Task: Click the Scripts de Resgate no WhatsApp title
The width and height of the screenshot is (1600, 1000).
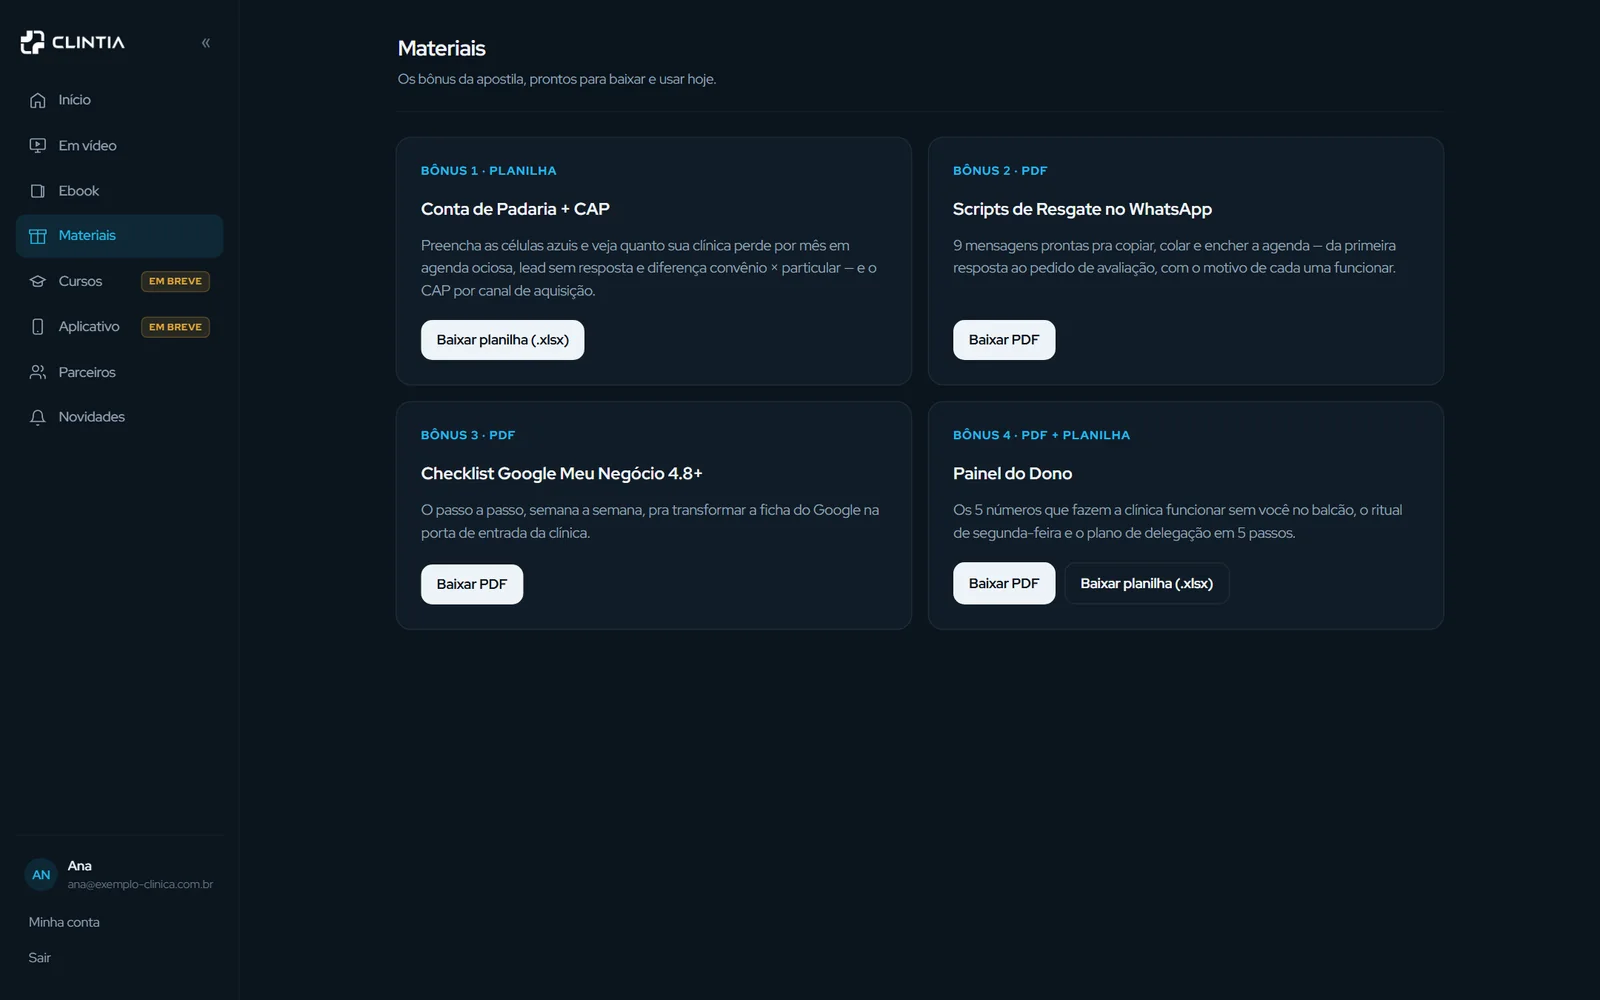Action: [1082, 209]
